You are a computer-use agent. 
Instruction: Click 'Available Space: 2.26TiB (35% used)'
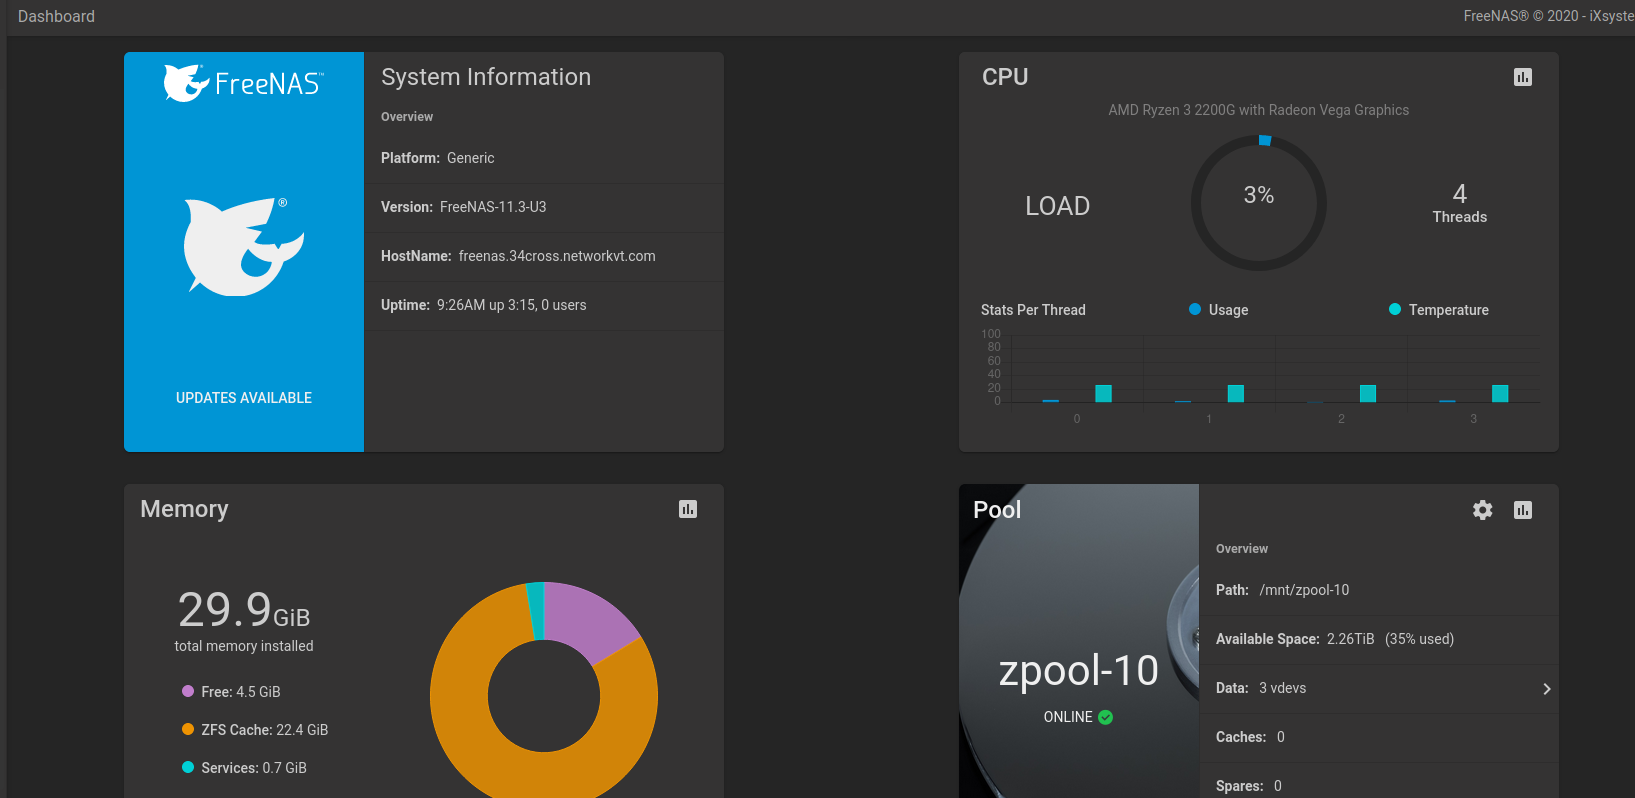coord(1335,639)
